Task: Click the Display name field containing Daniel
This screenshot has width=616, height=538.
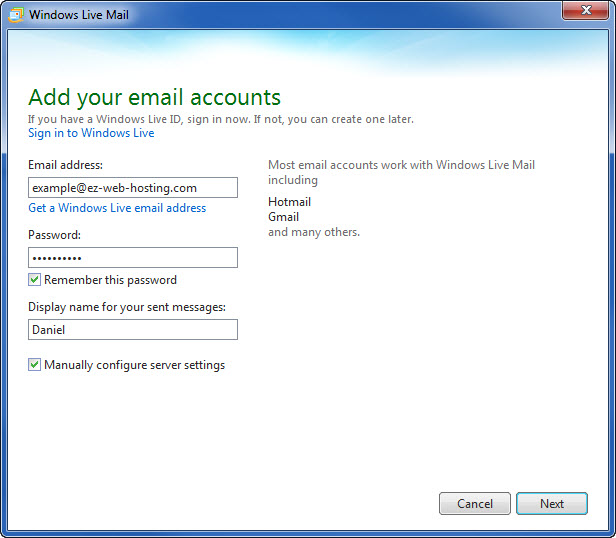Action: (133, 329)
